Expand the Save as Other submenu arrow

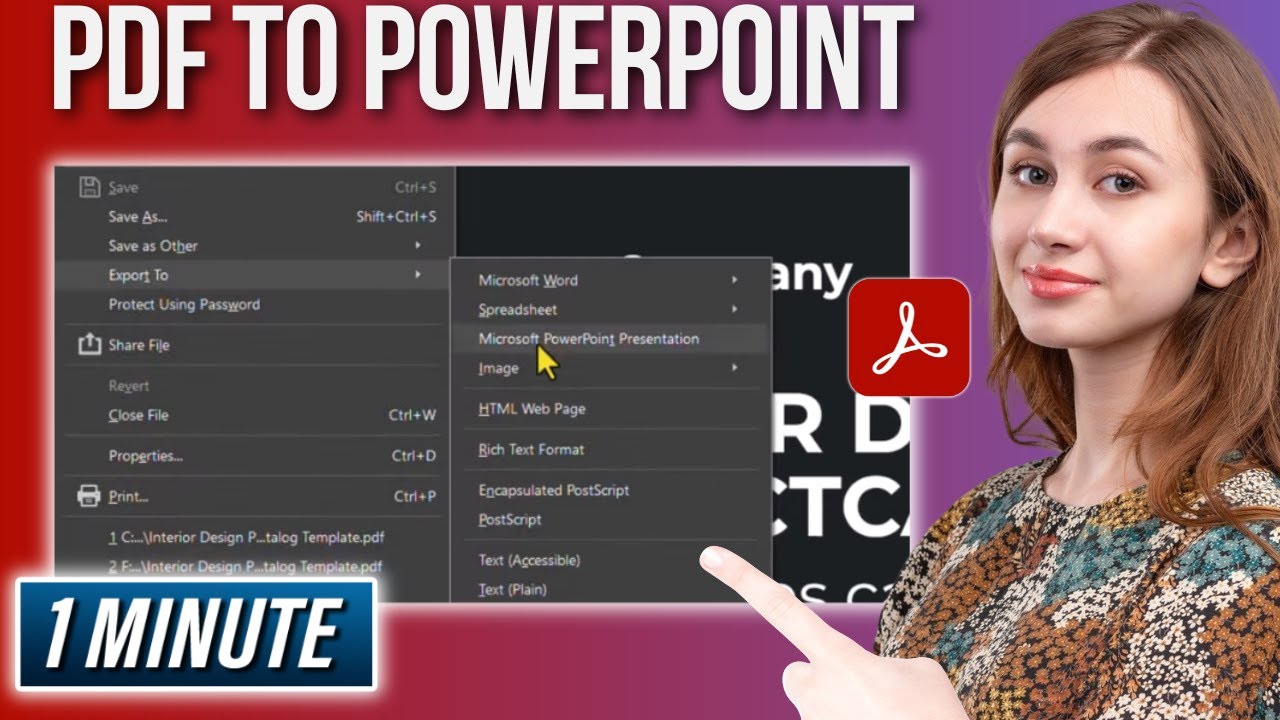coord(418,246)
